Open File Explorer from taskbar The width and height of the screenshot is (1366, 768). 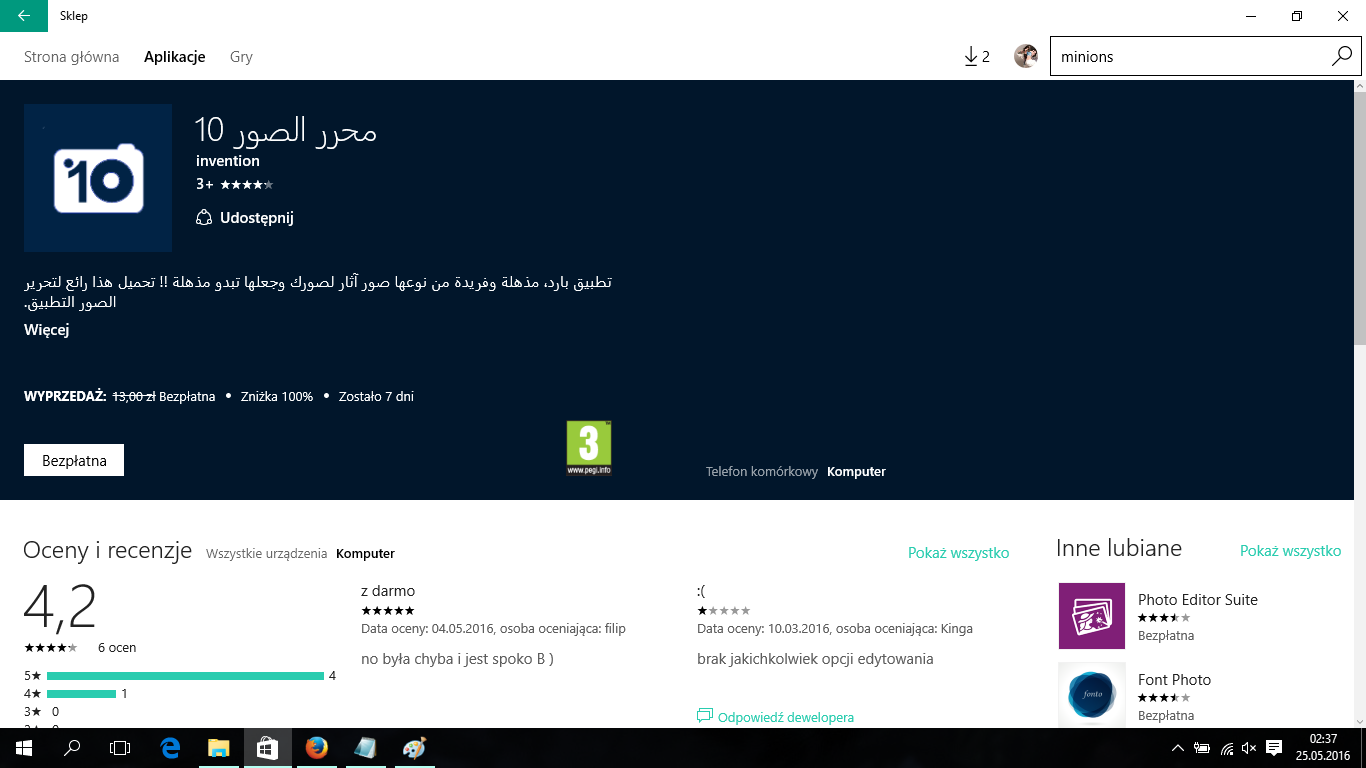218,748
